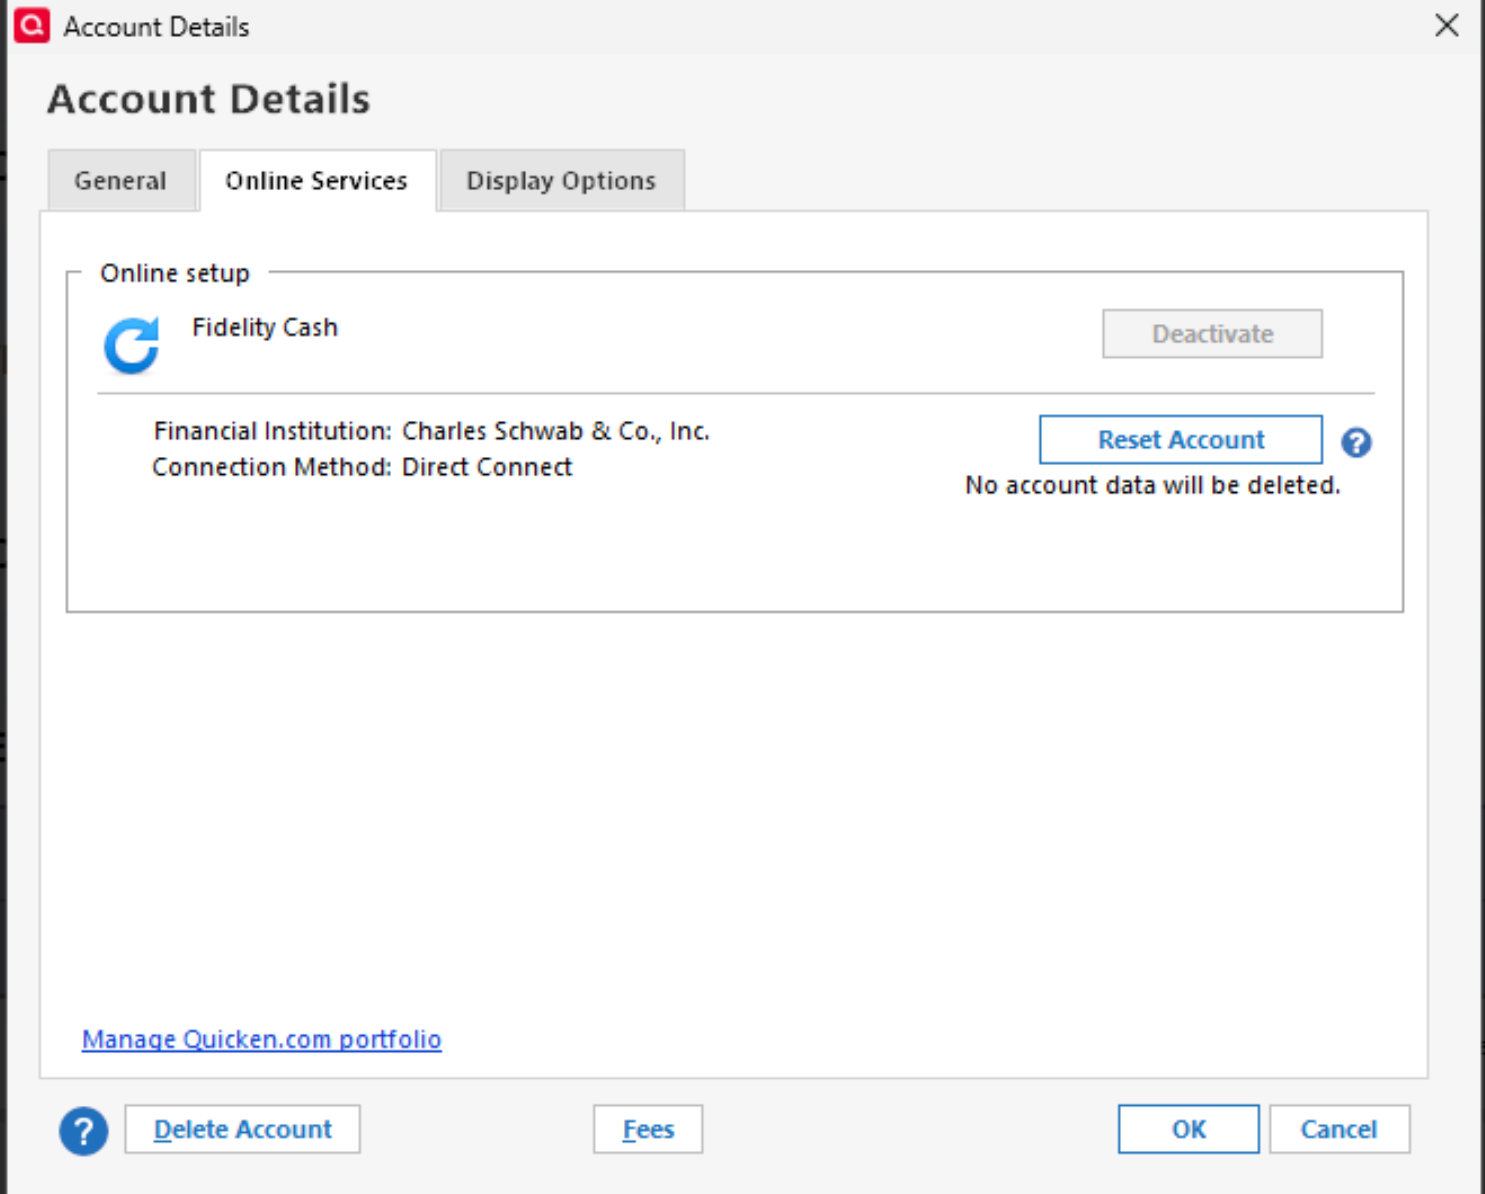
Task: Click the Reset Account button
Action: coord(1181,440)
